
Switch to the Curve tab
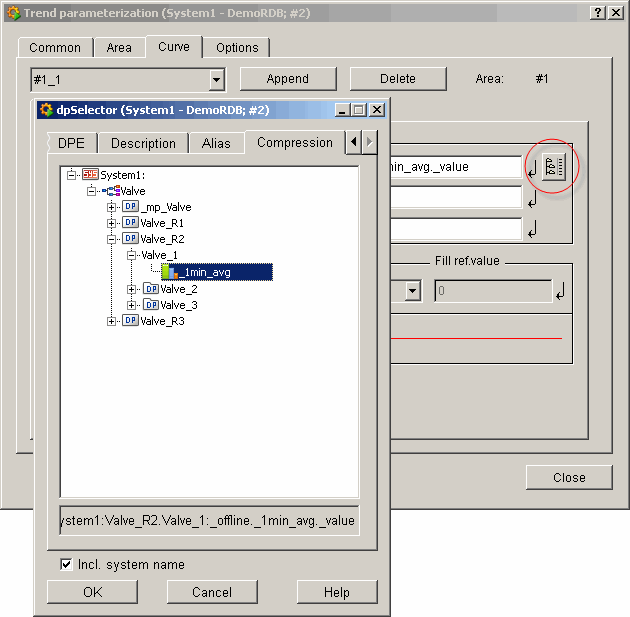pos(174,47)
